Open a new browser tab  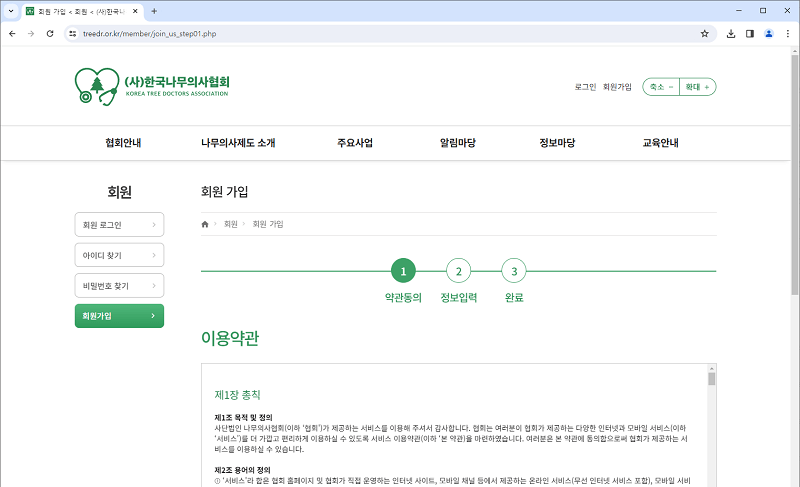(x=154, y=11)
